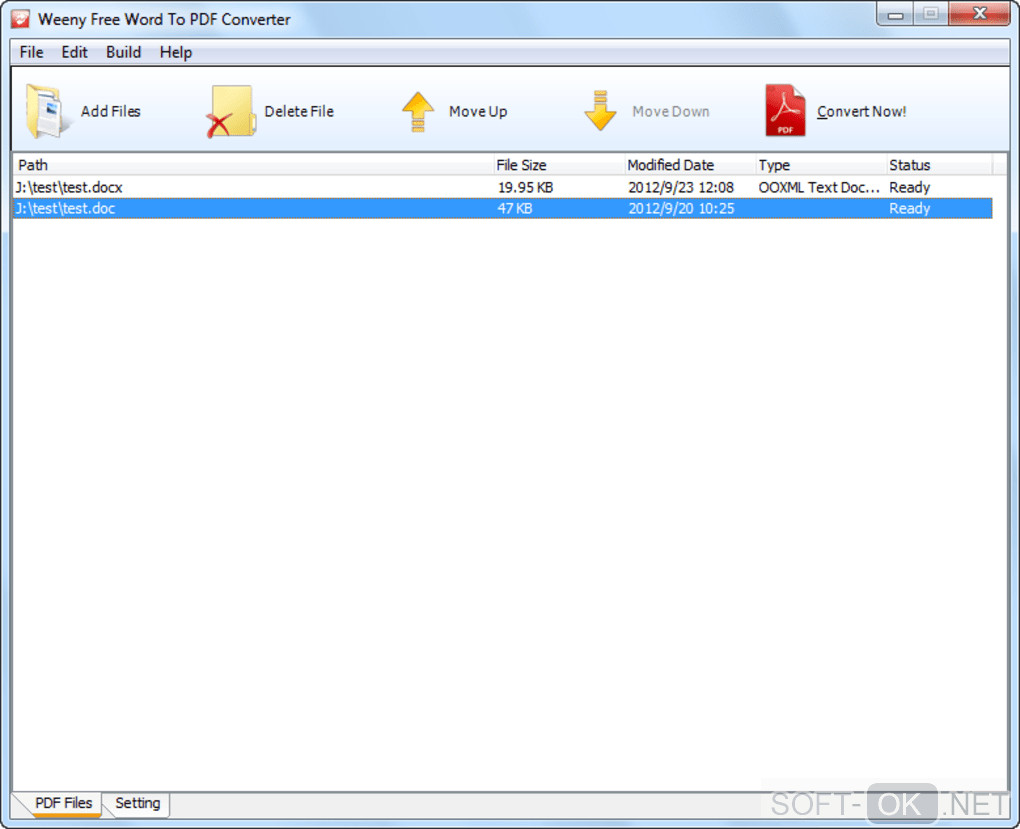
Task: Select the PDF Files tab
Action: (x=63, y=803)
